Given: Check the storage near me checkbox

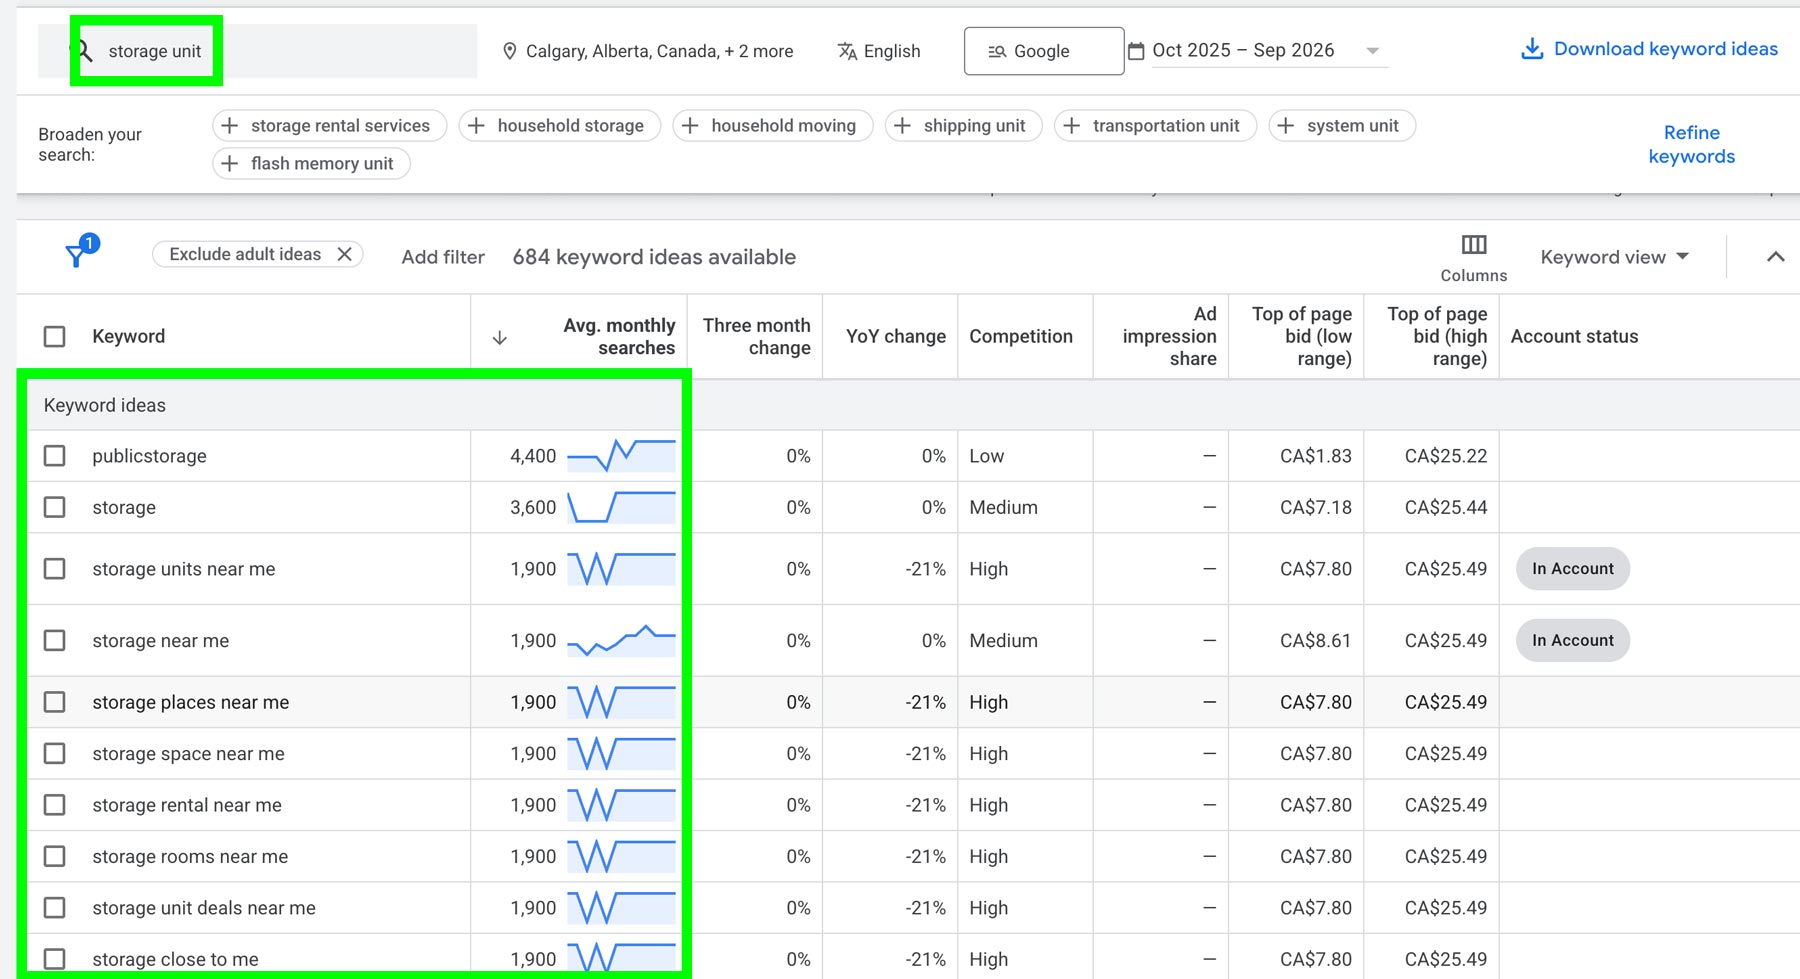Looking at the screenshot, I should click(55, 640).
